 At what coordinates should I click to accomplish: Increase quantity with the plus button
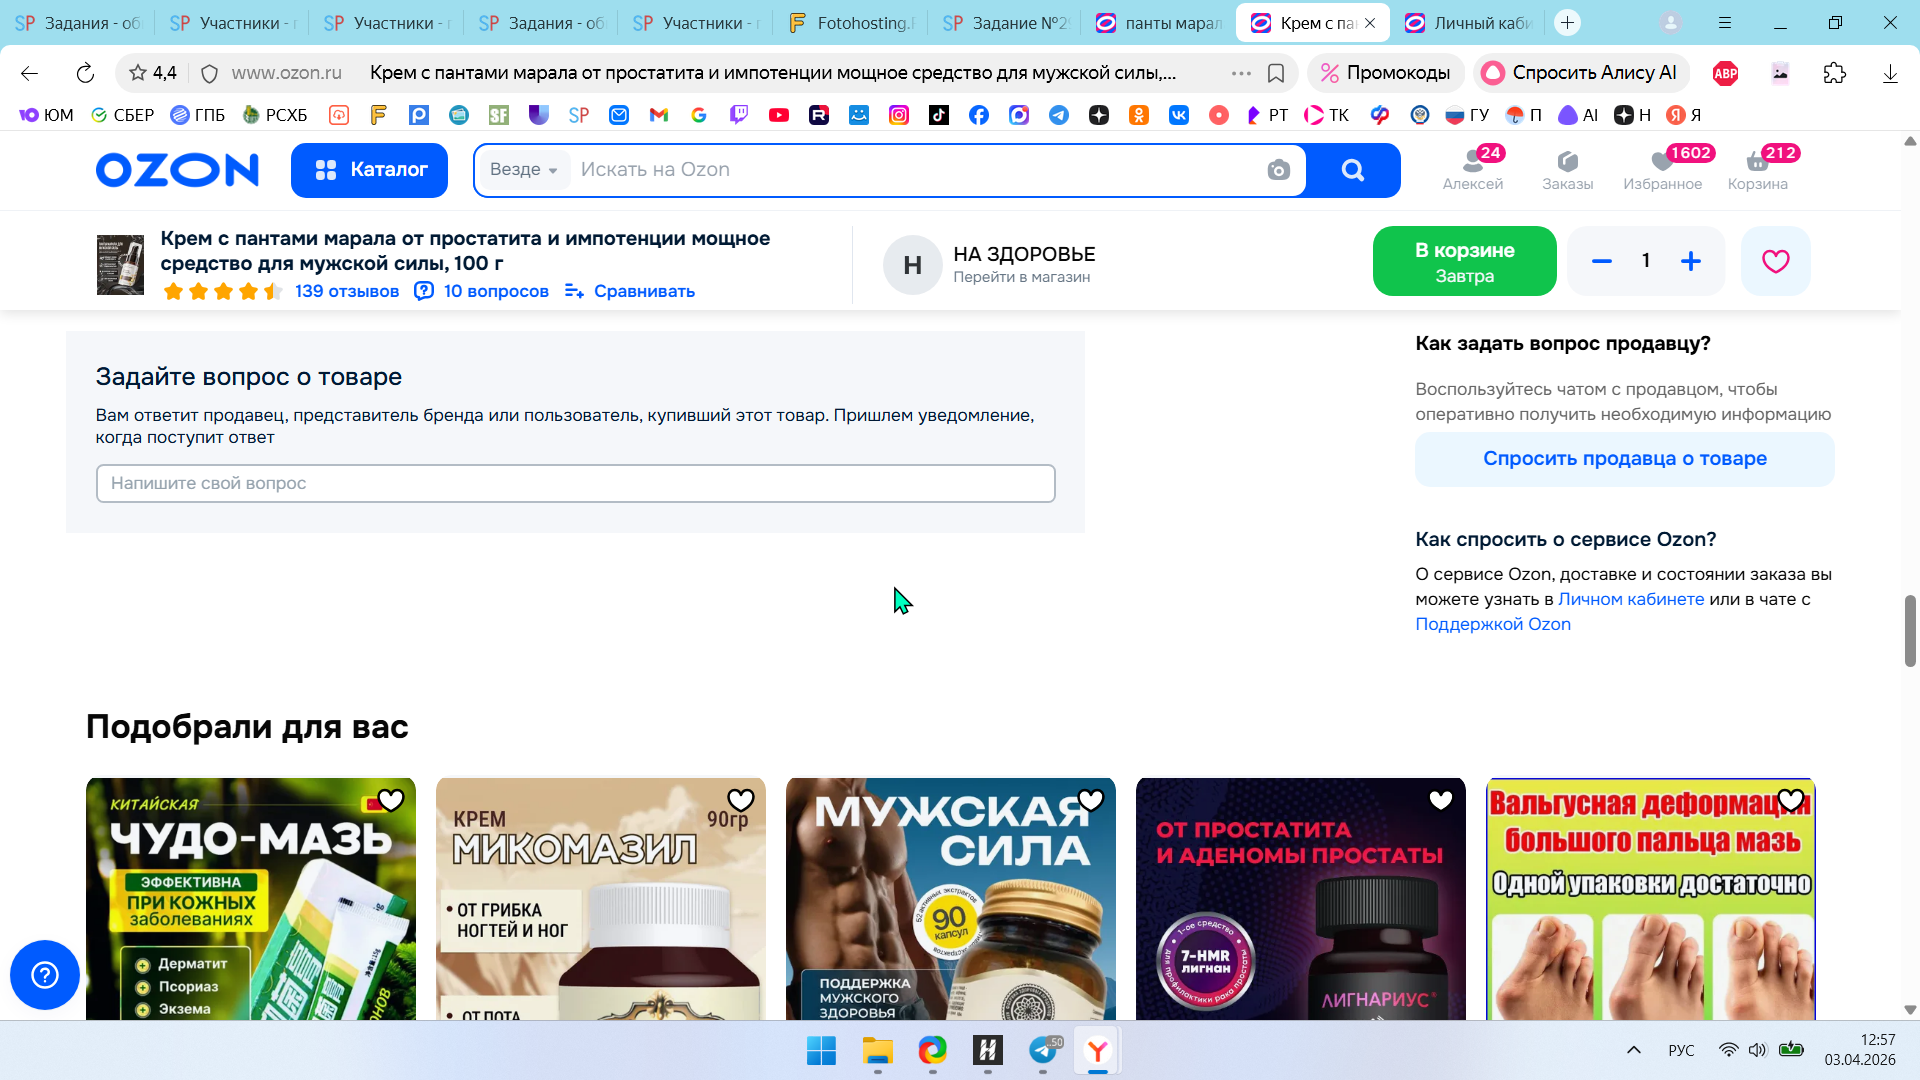pyautogui.click(x=1691, y=261)
